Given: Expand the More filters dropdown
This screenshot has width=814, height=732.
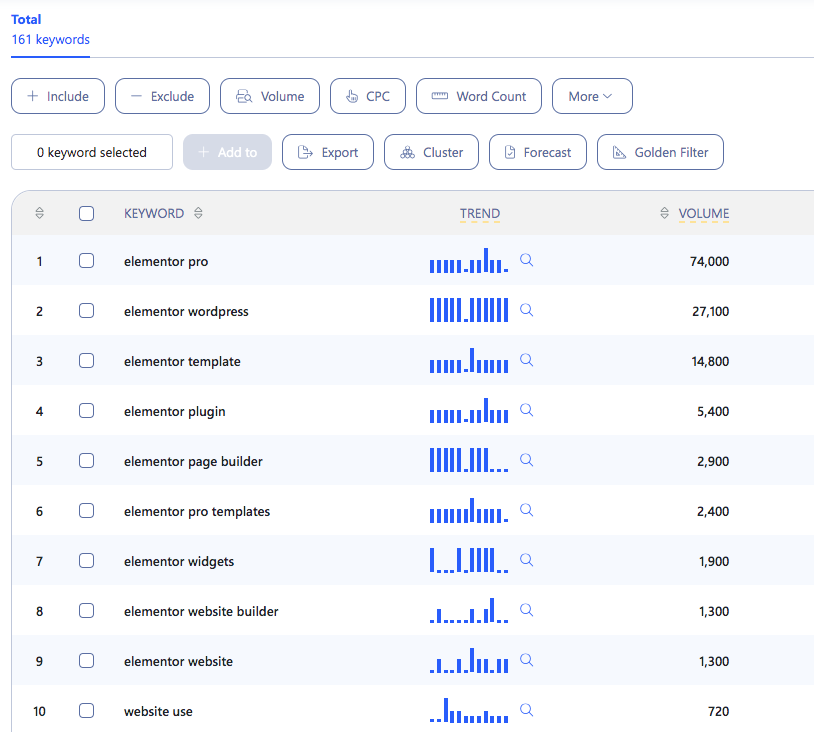Looking at the screenshot, I should (592, 96).
